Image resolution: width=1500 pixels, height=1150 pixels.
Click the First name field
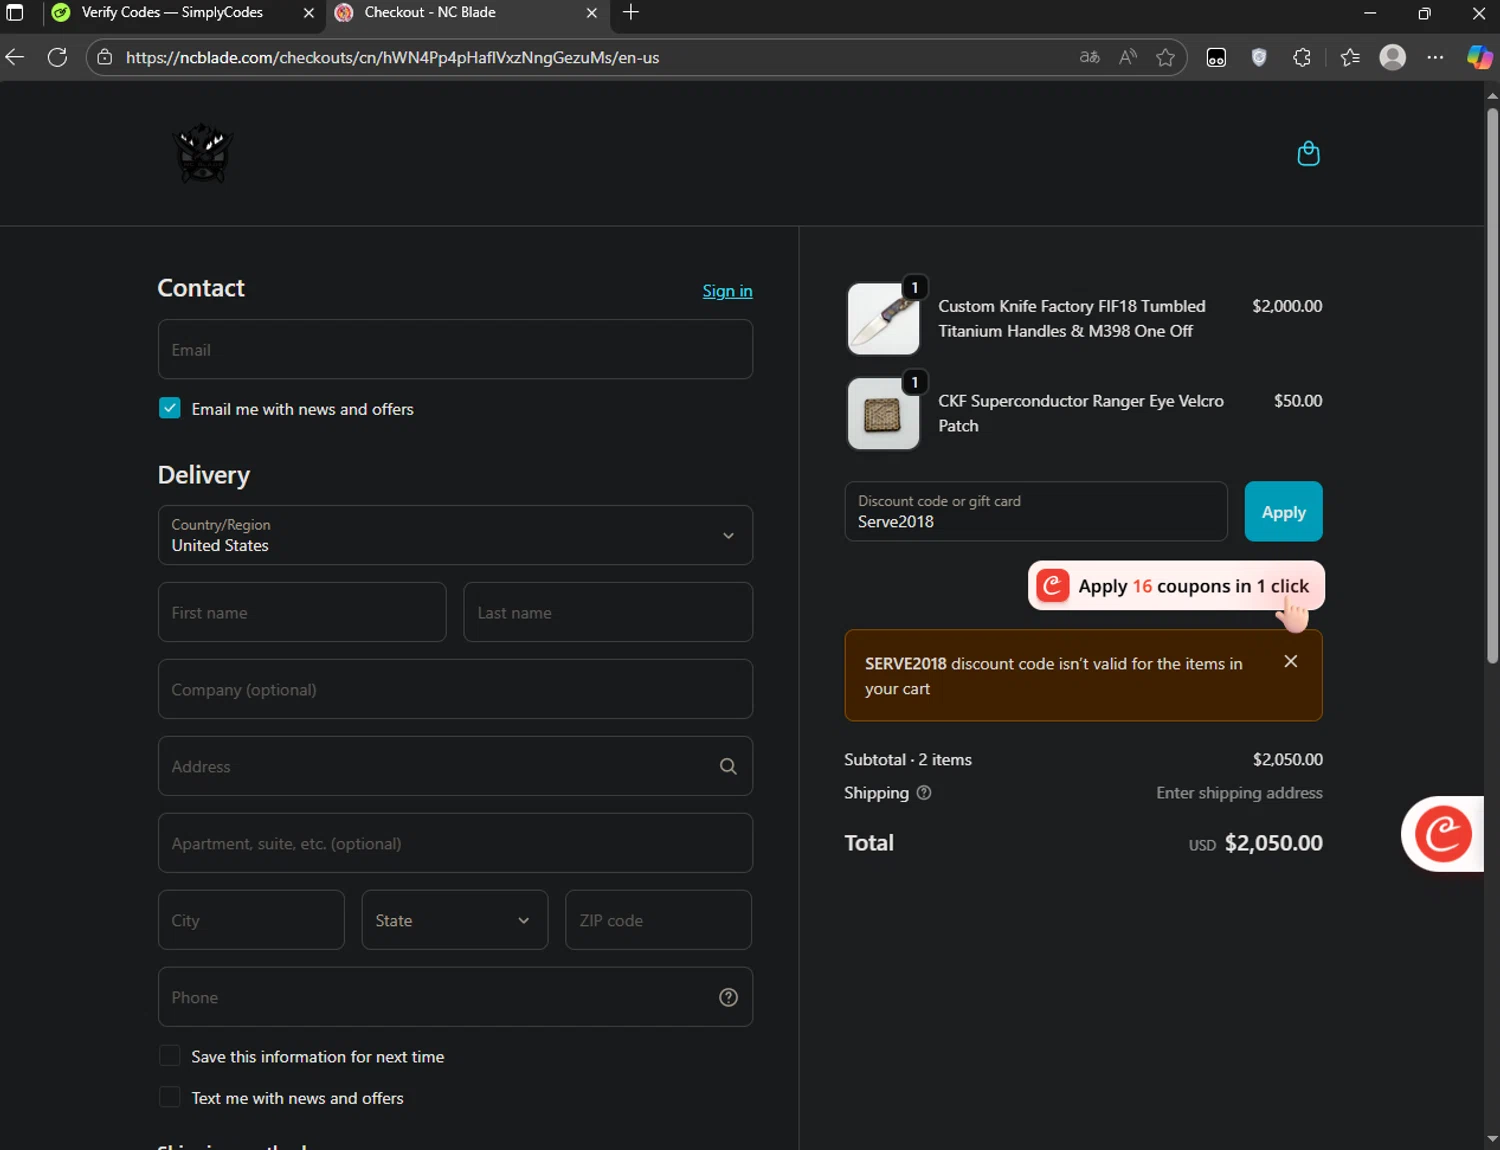click(302, 612)
